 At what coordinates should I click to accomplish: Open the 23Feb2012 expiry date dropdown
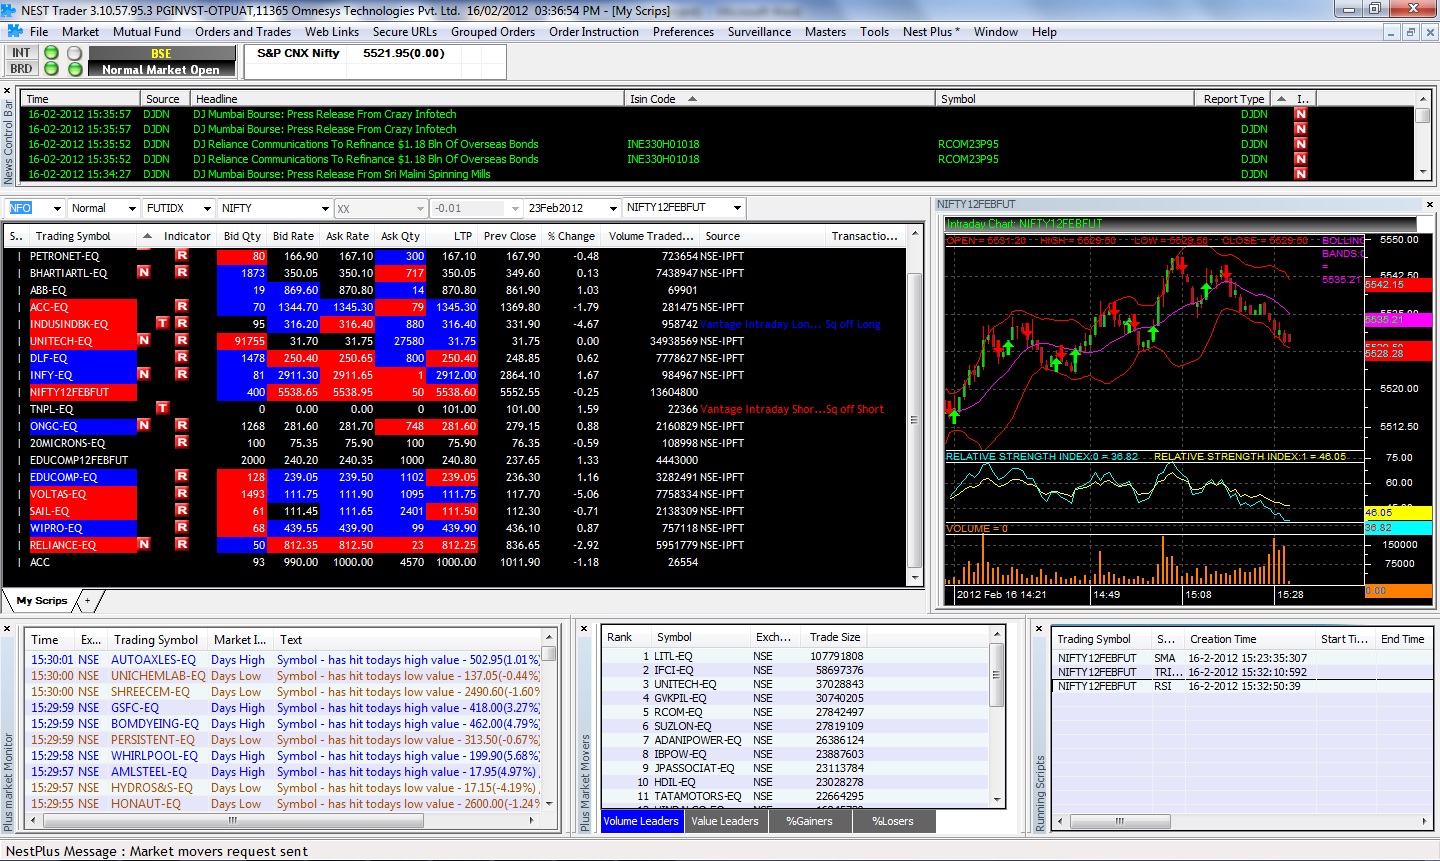612,208
